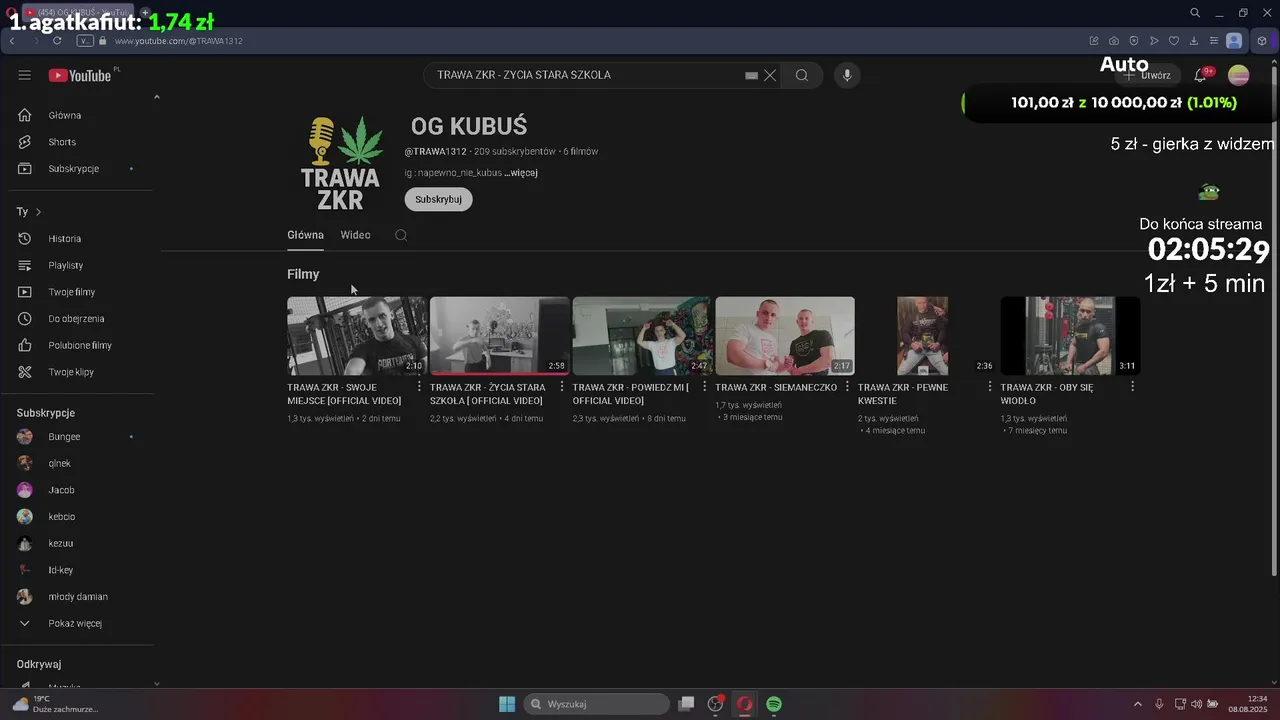1280x720 pixels.
Task: Open the Windows Start menu
Action: click(x=507, y=704)
